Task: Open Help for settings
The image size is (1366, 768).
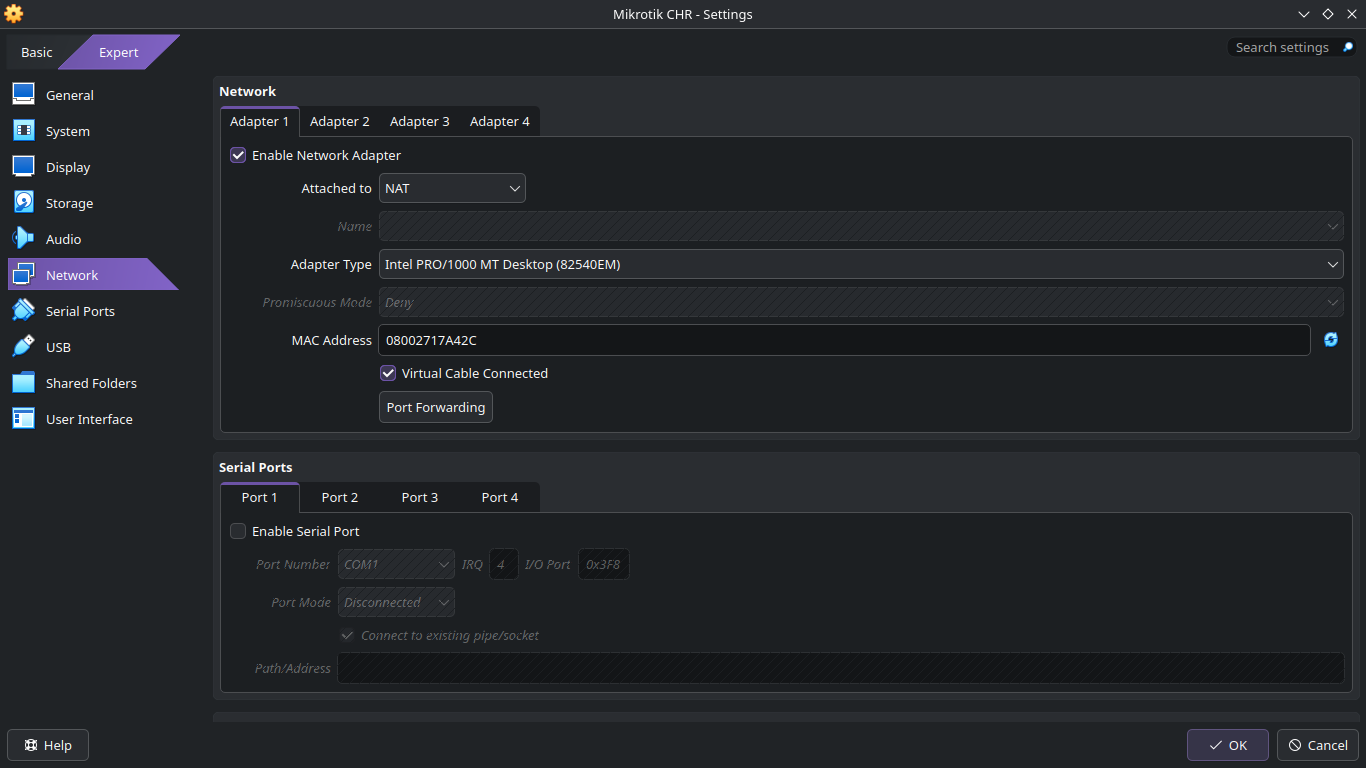Action: coord(48,745)
